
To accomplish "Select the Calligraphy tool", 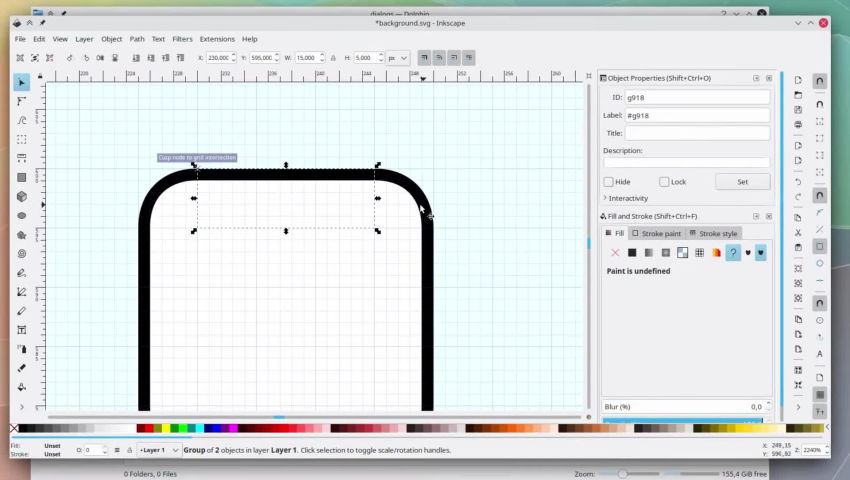I will 22,311.
